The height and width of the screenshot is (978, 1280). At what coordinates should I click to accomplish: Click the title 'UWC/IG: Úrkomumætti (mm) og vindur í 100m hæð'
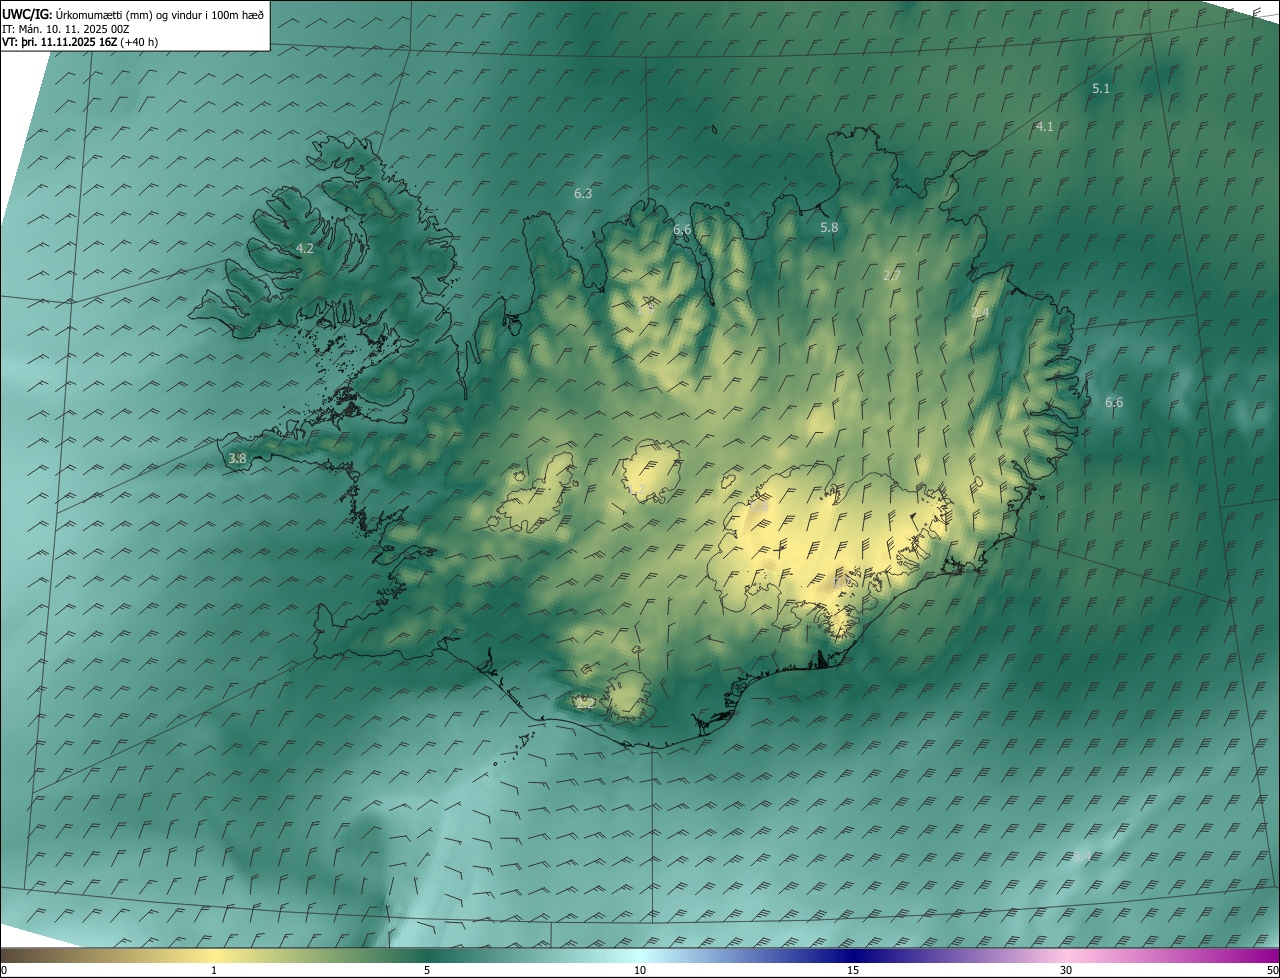133,14
